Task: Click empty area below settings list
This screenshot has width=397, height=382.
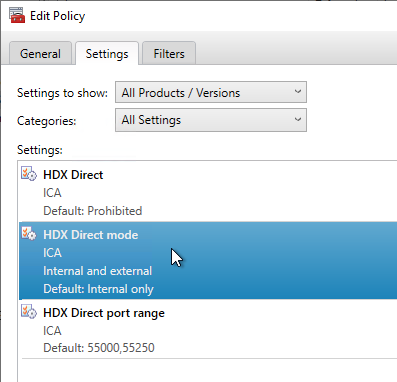Action: coord(207,370)
